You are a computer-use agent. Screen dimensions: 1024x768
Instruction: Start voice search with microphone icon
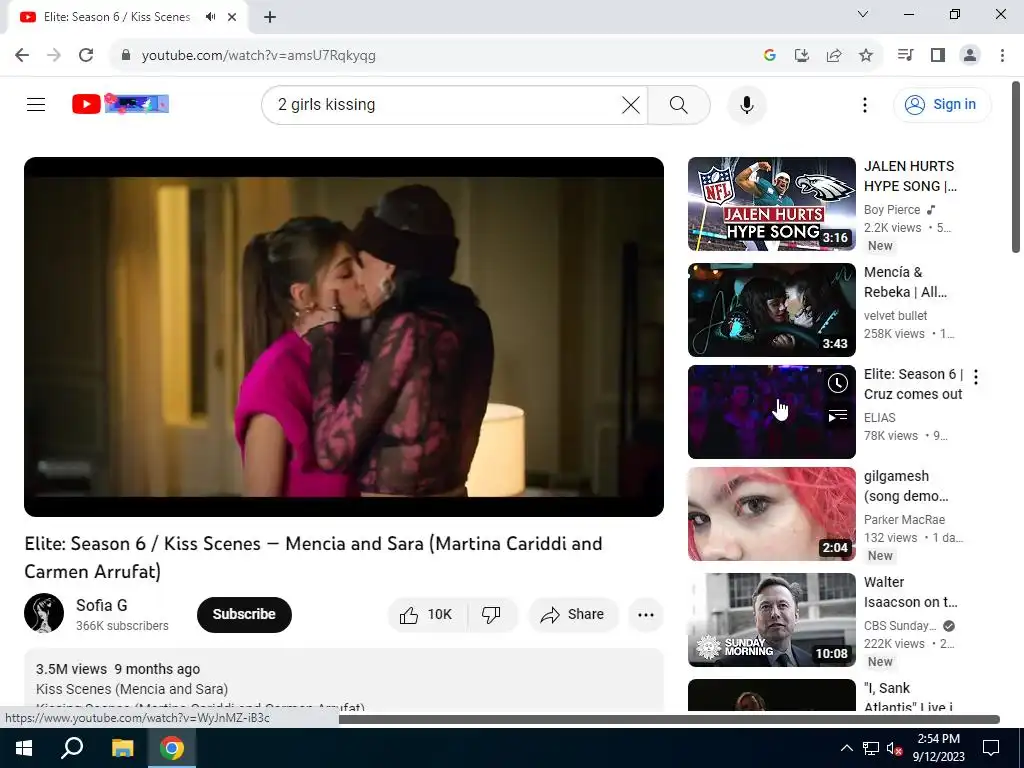746,104
